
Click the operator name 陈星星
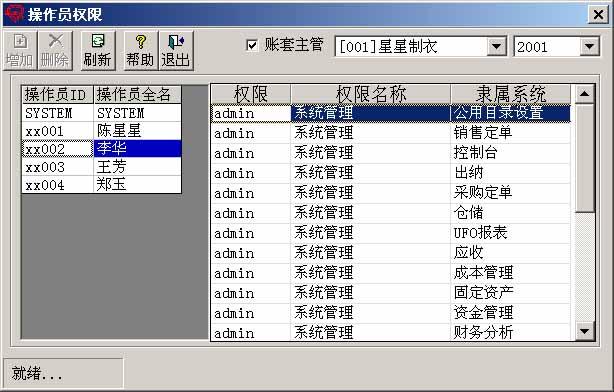click(137, 131)
